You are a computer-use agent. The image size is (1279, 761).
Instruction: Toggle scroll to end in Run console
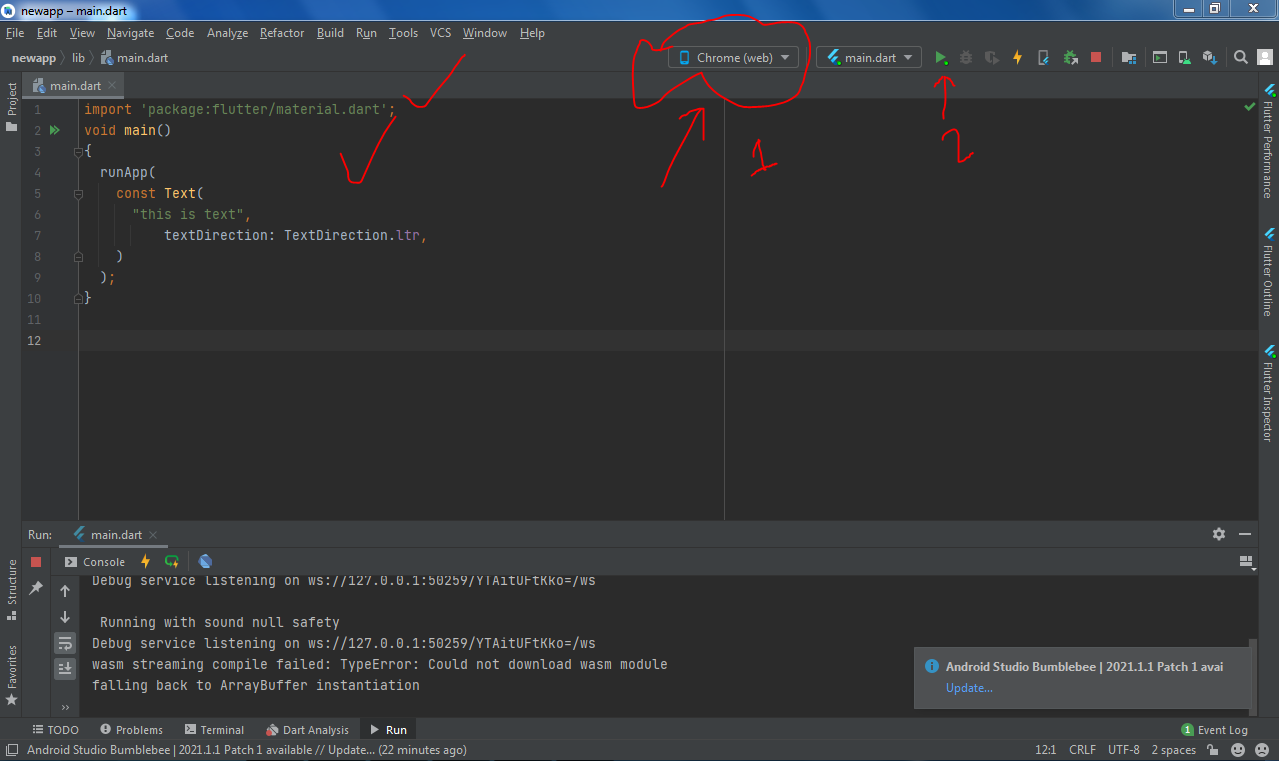tap(65, 668)
